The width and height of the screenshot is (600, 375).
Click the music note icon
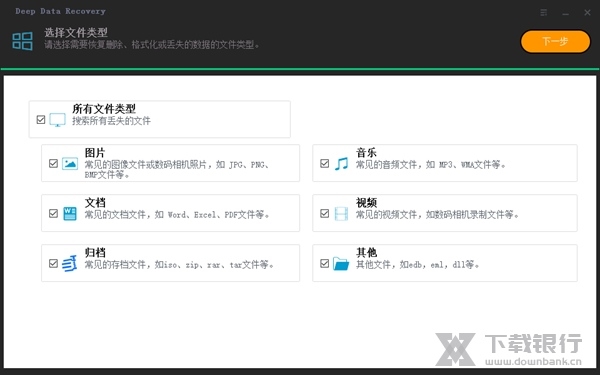[341, 163]
